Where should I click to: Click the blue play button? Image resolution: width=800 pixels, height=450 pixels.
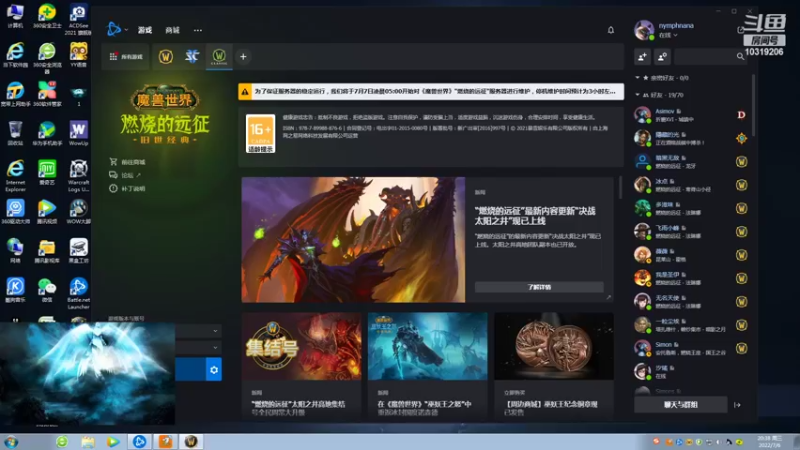[x=190, y=369]
